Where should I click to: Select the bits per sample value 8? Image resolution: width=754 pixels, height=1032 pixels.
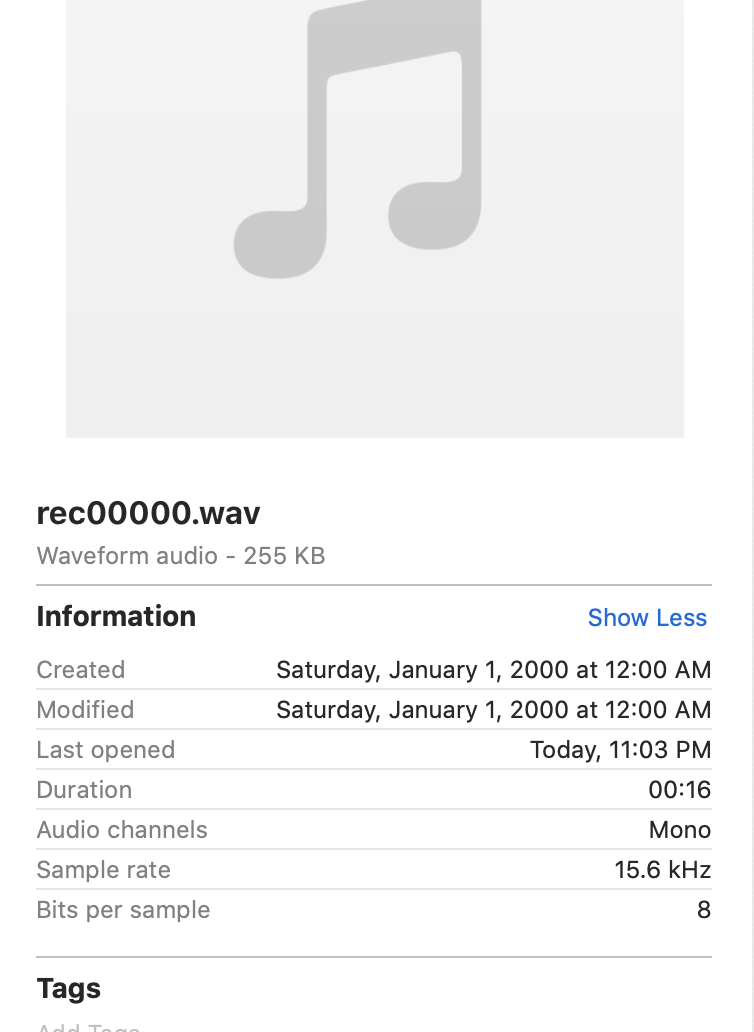tap(704, 910)
